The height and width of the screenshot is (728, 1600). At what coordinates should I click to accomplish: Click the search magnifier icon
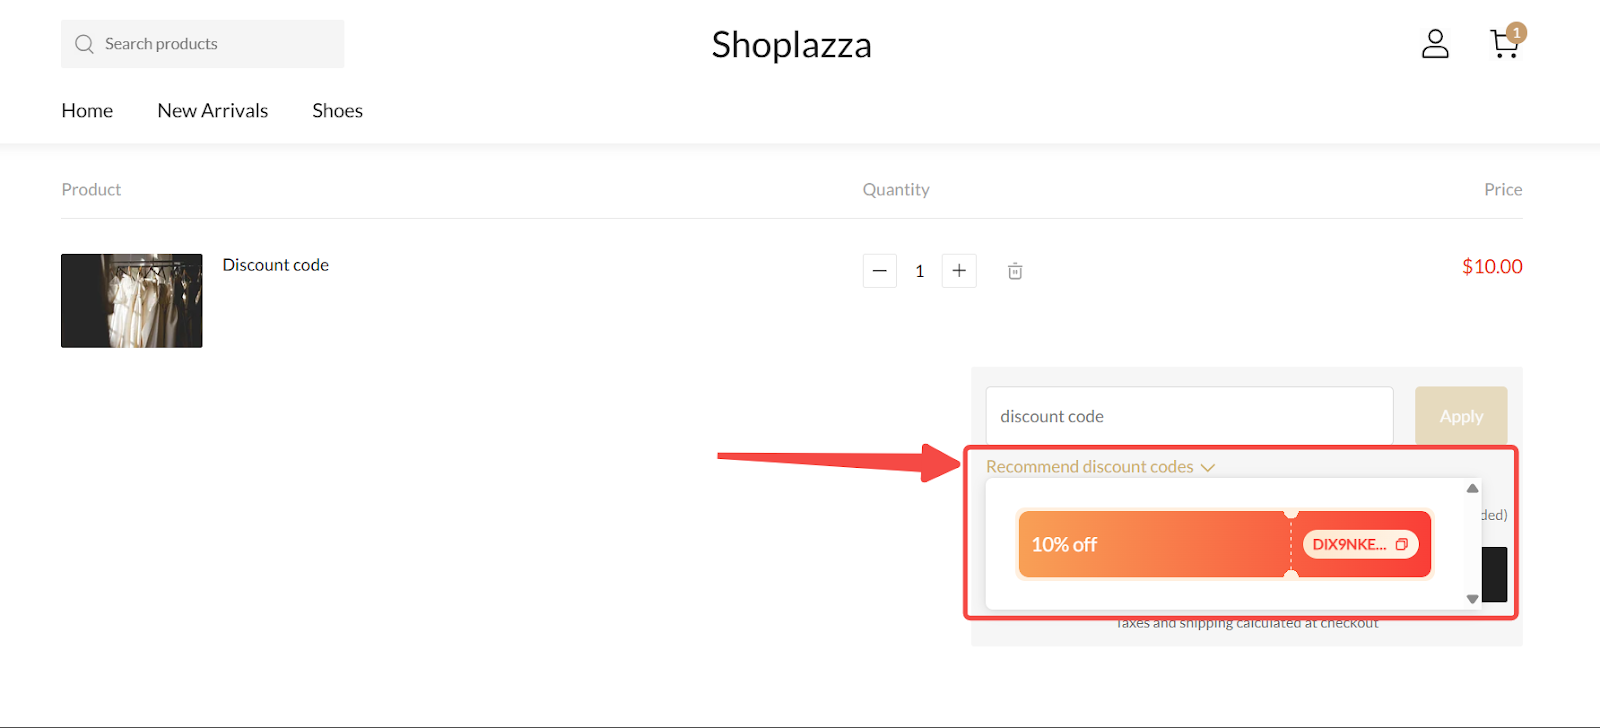84,44
